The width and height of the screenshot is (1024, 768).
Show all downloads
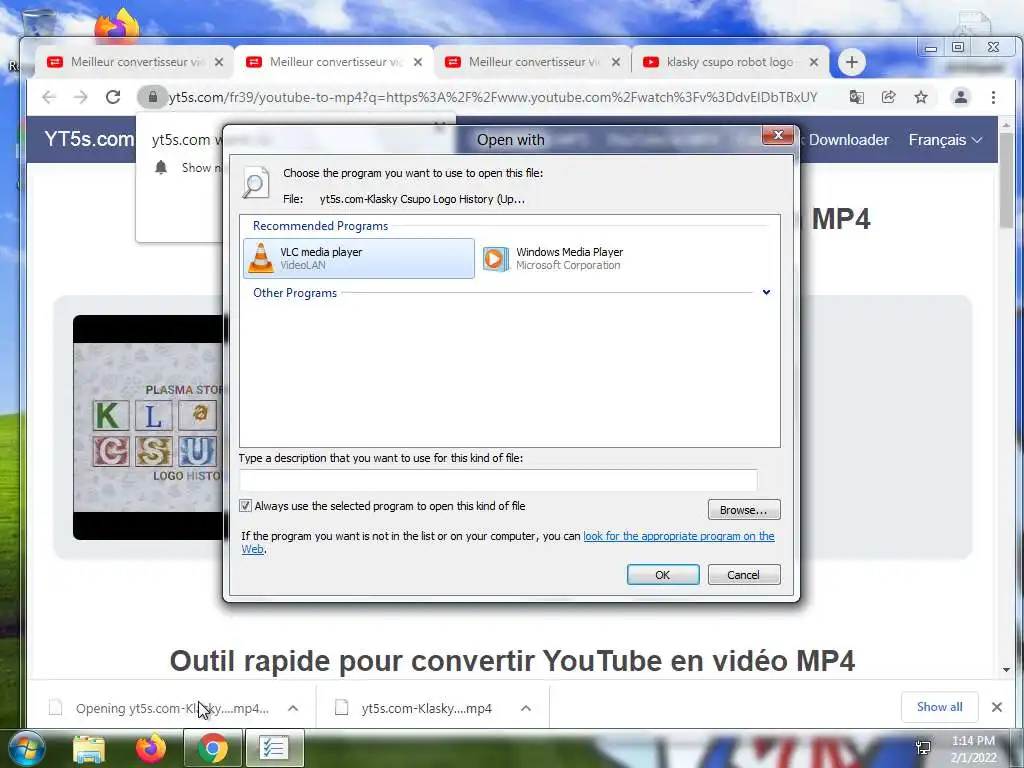pyautogui.click(x=939, y=707)
